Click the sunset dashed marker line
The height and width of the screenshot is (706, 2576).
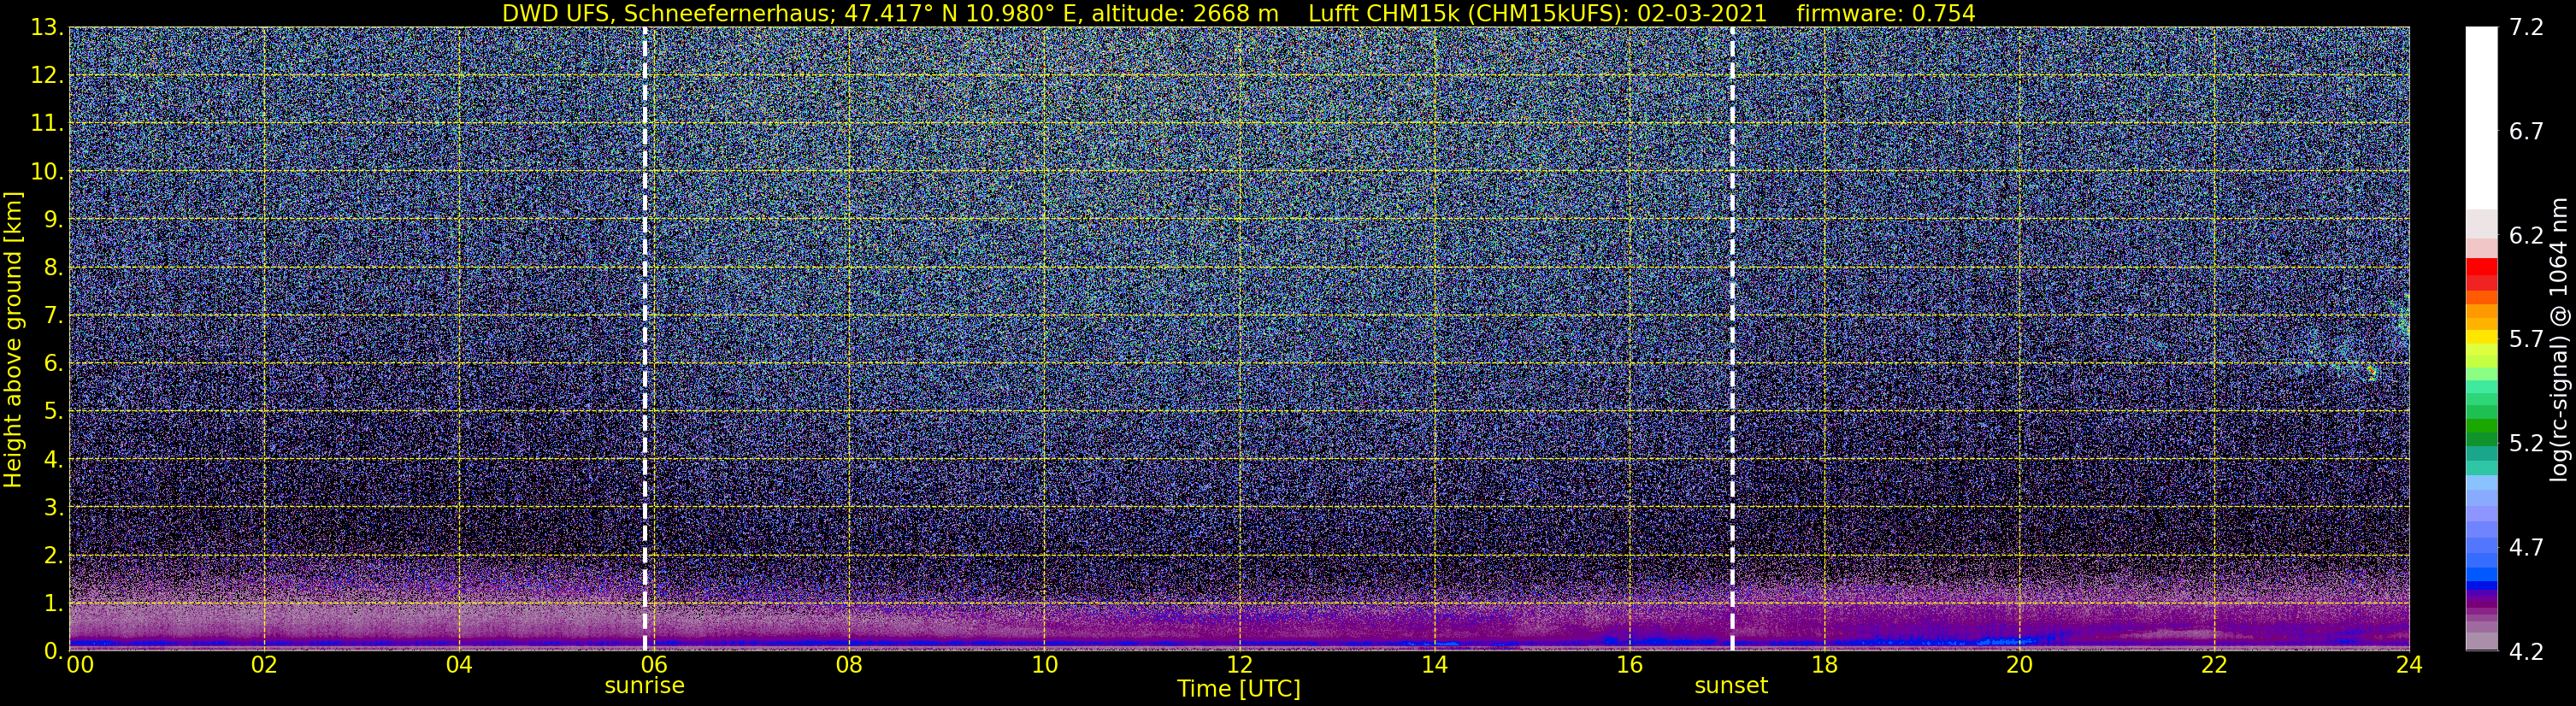[1732, 338]
